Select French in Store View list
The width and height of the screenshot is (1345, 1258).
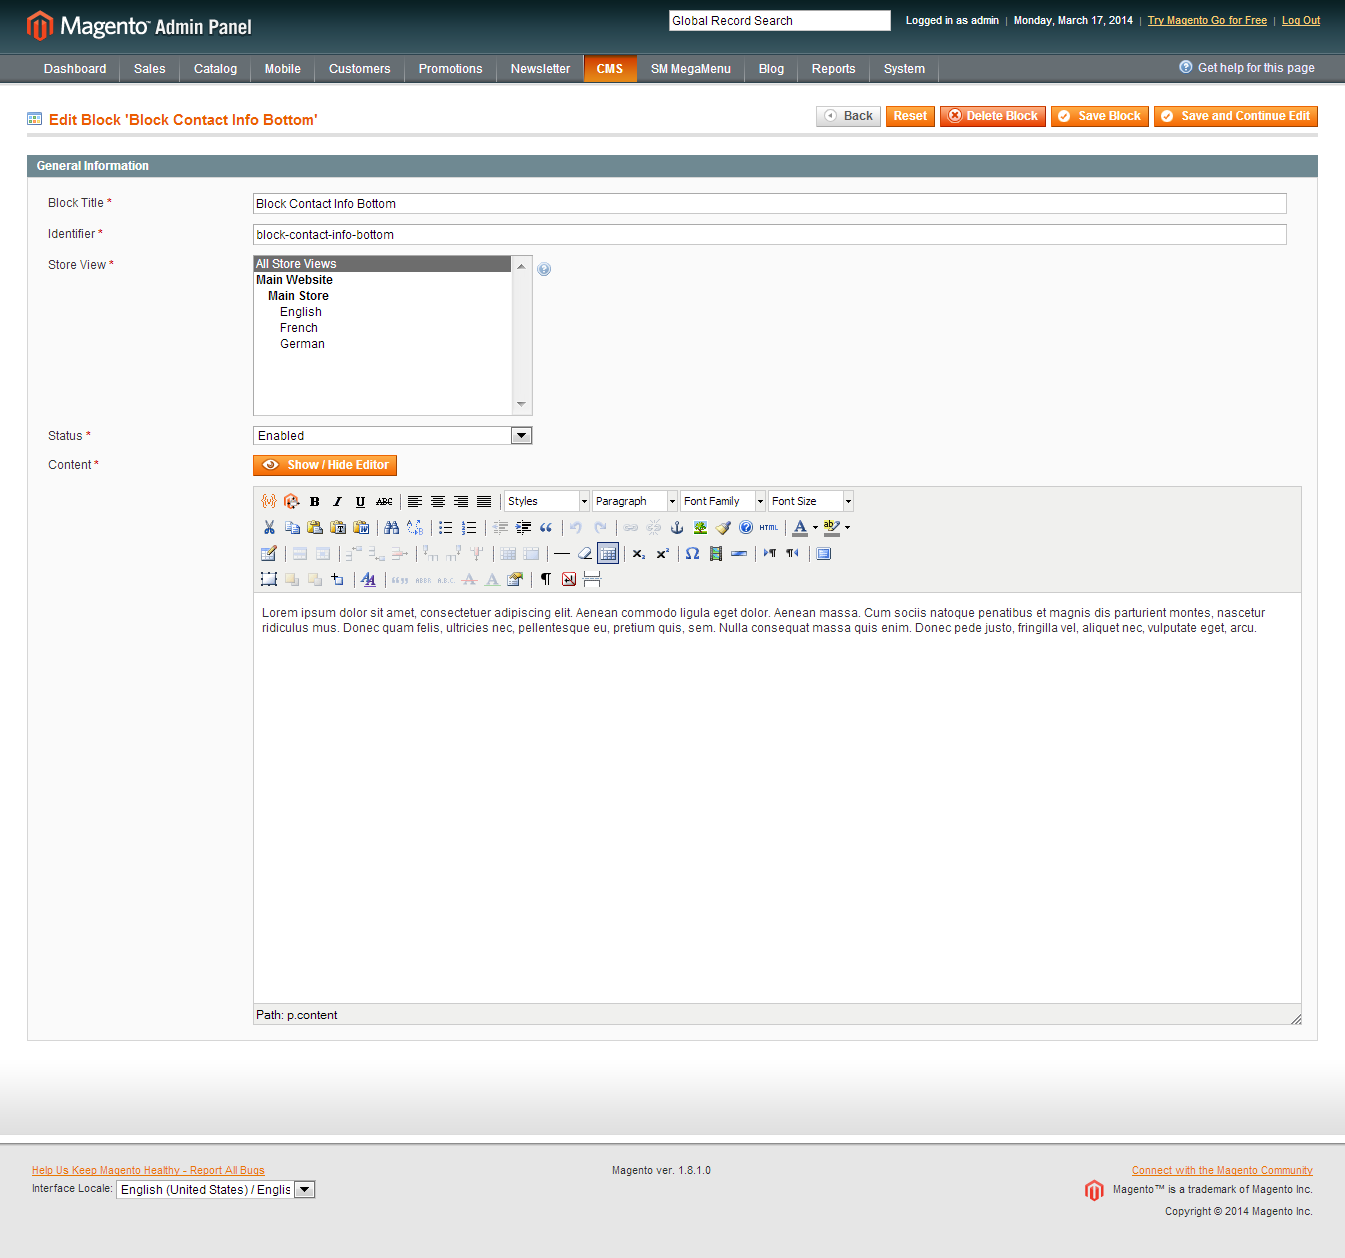point(299,328)
